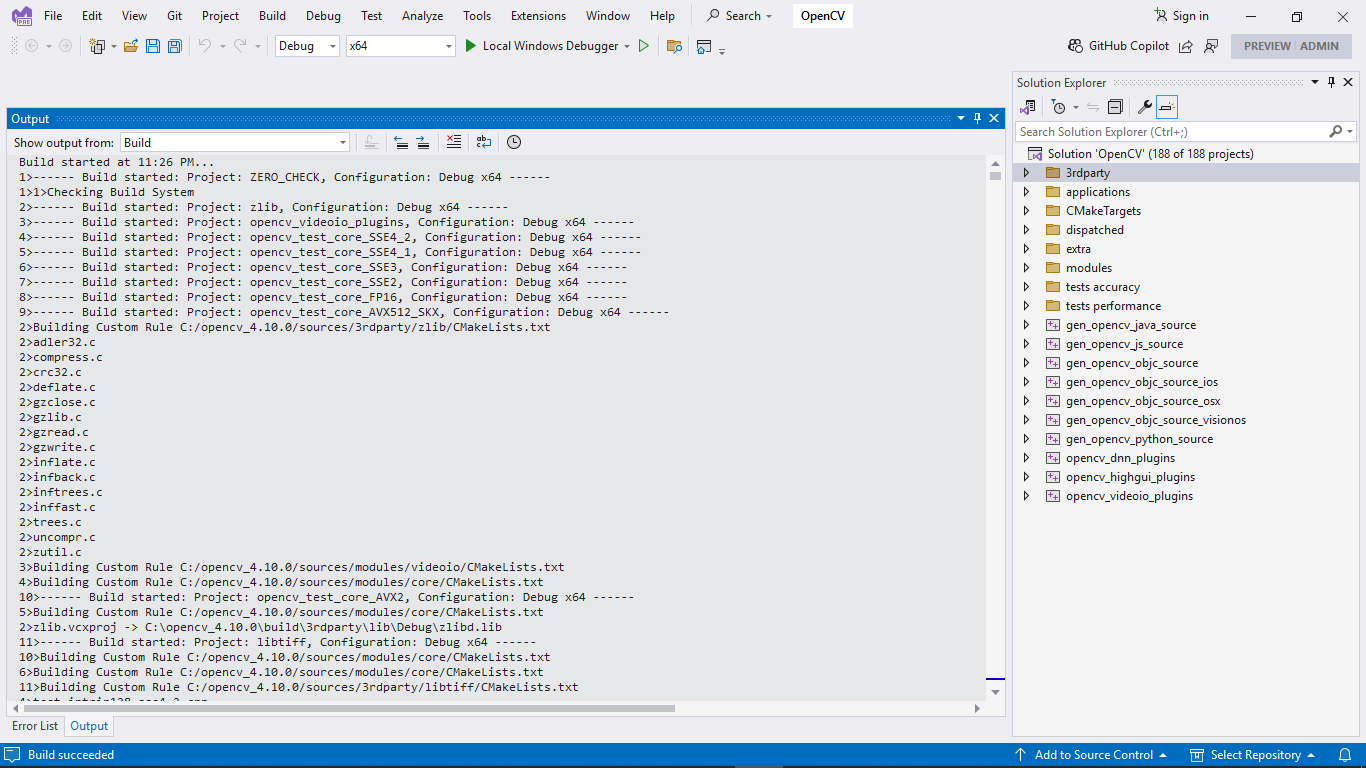Expand the opencv_dnn_plugins project node

1026,458
